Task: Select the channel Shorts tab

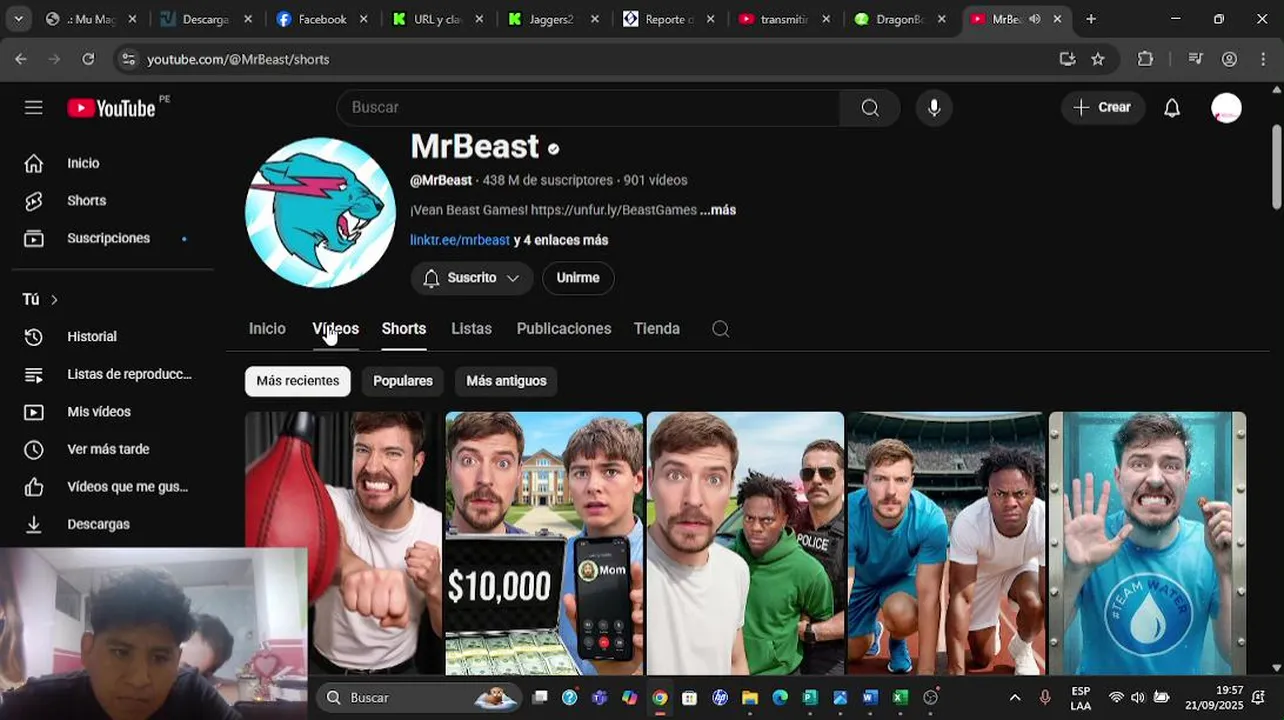Action: pyautogui.click(x=404, y=329)
